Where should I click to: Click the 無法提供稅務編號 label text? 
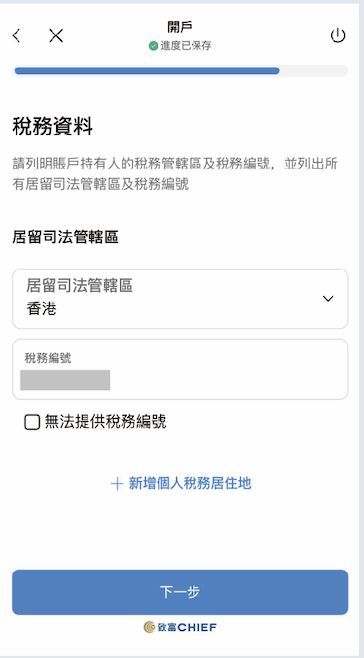click(x=105, y=422)
